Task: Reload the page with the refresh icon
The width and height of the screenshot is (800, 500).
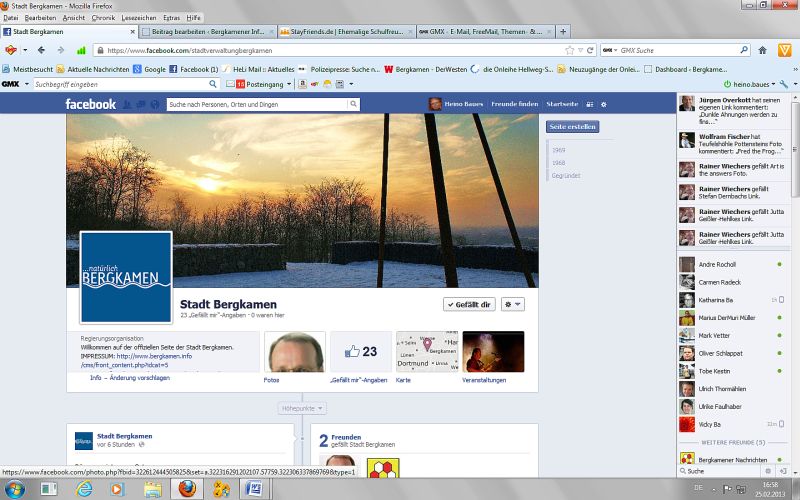Action: (x=590, y=50)
